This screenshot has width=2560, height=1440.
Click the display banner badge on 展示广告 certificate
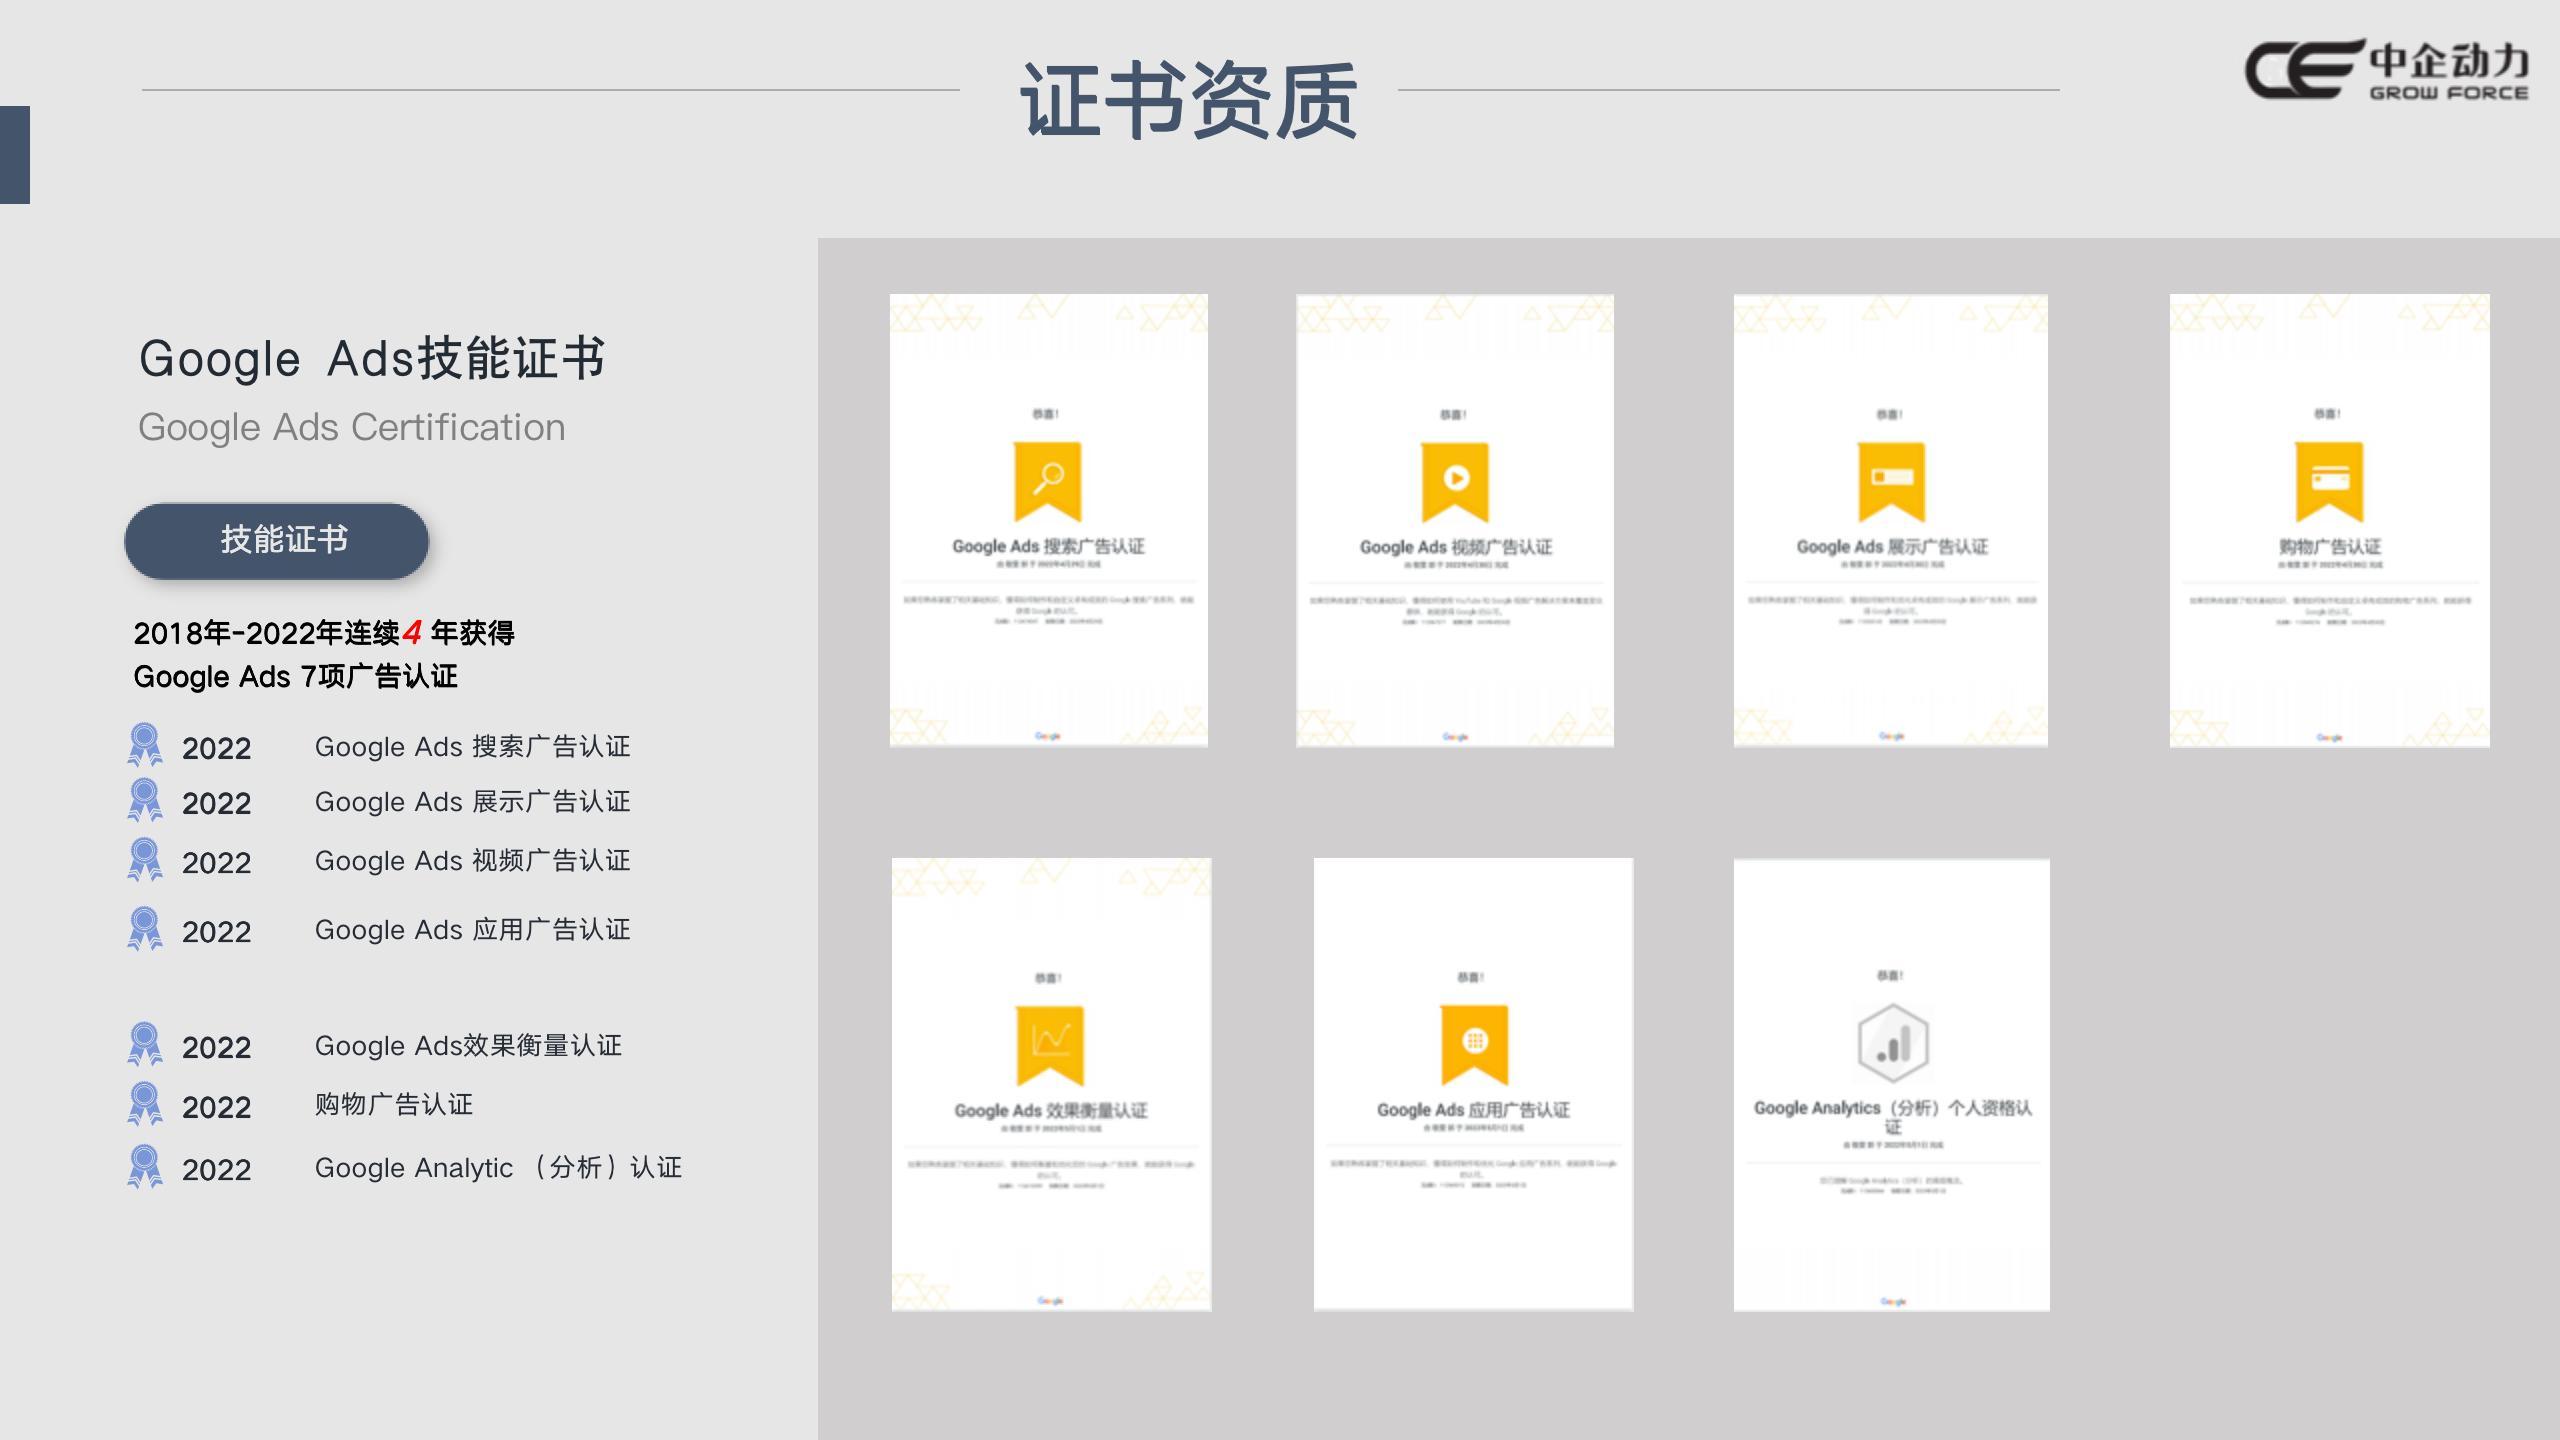click(x=1892, y=481)
